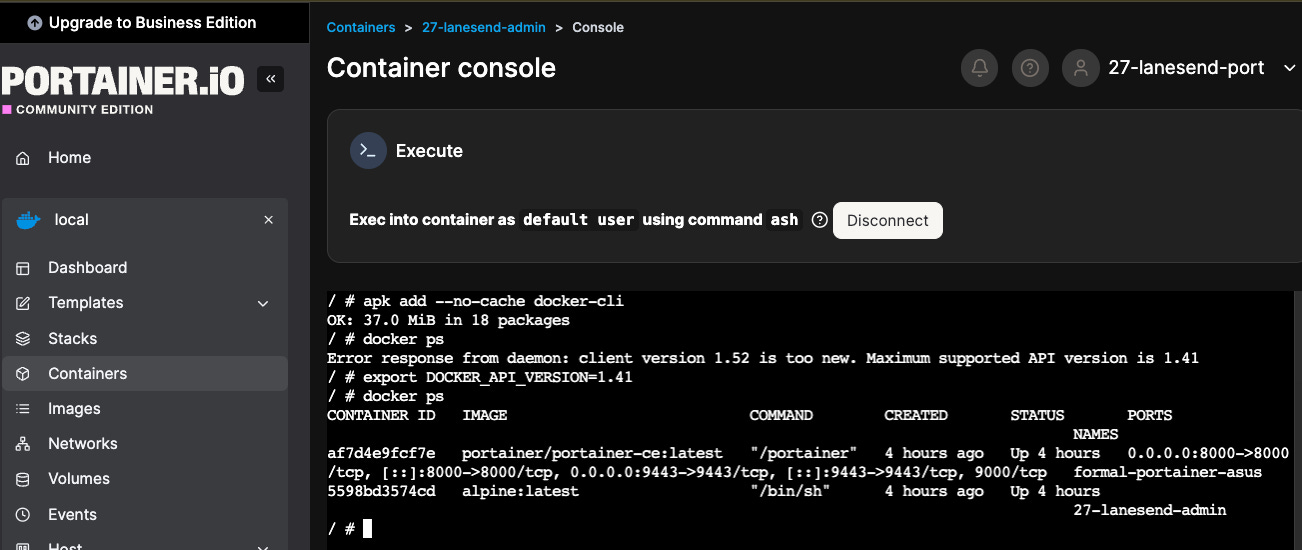Click the Events clock icon

tap(24, 515)
